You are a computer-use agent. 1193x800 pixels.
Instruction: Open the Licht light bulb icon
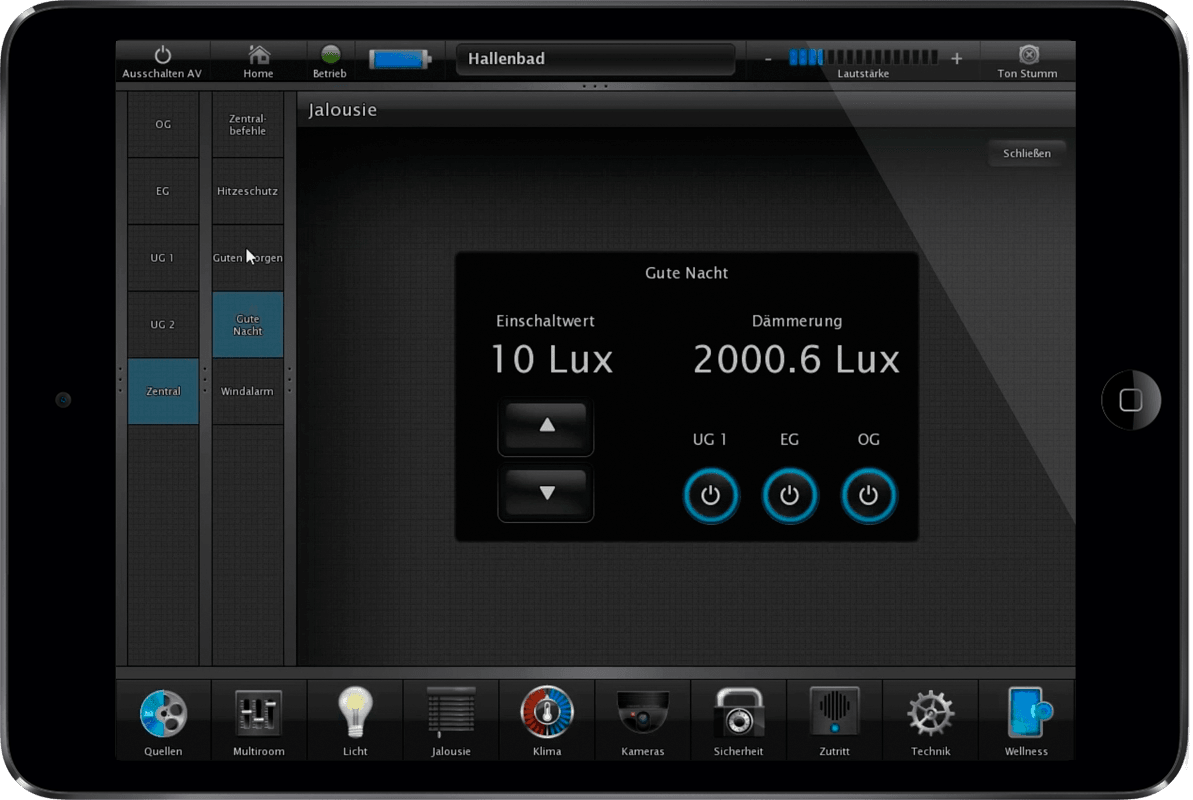pyautogui.click(x=354, y=714)
